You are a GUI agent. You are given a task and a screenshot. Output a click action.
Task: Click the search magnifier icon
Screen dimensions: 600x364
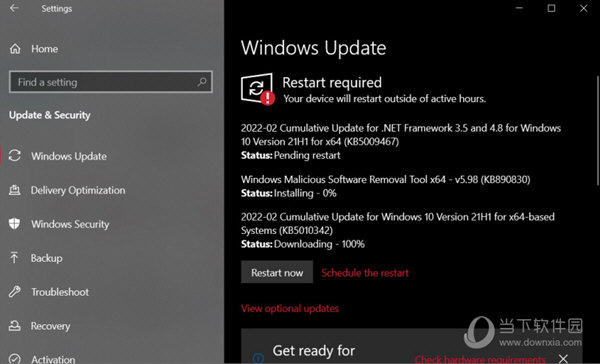pyautogui.click(x=202, y=82)
